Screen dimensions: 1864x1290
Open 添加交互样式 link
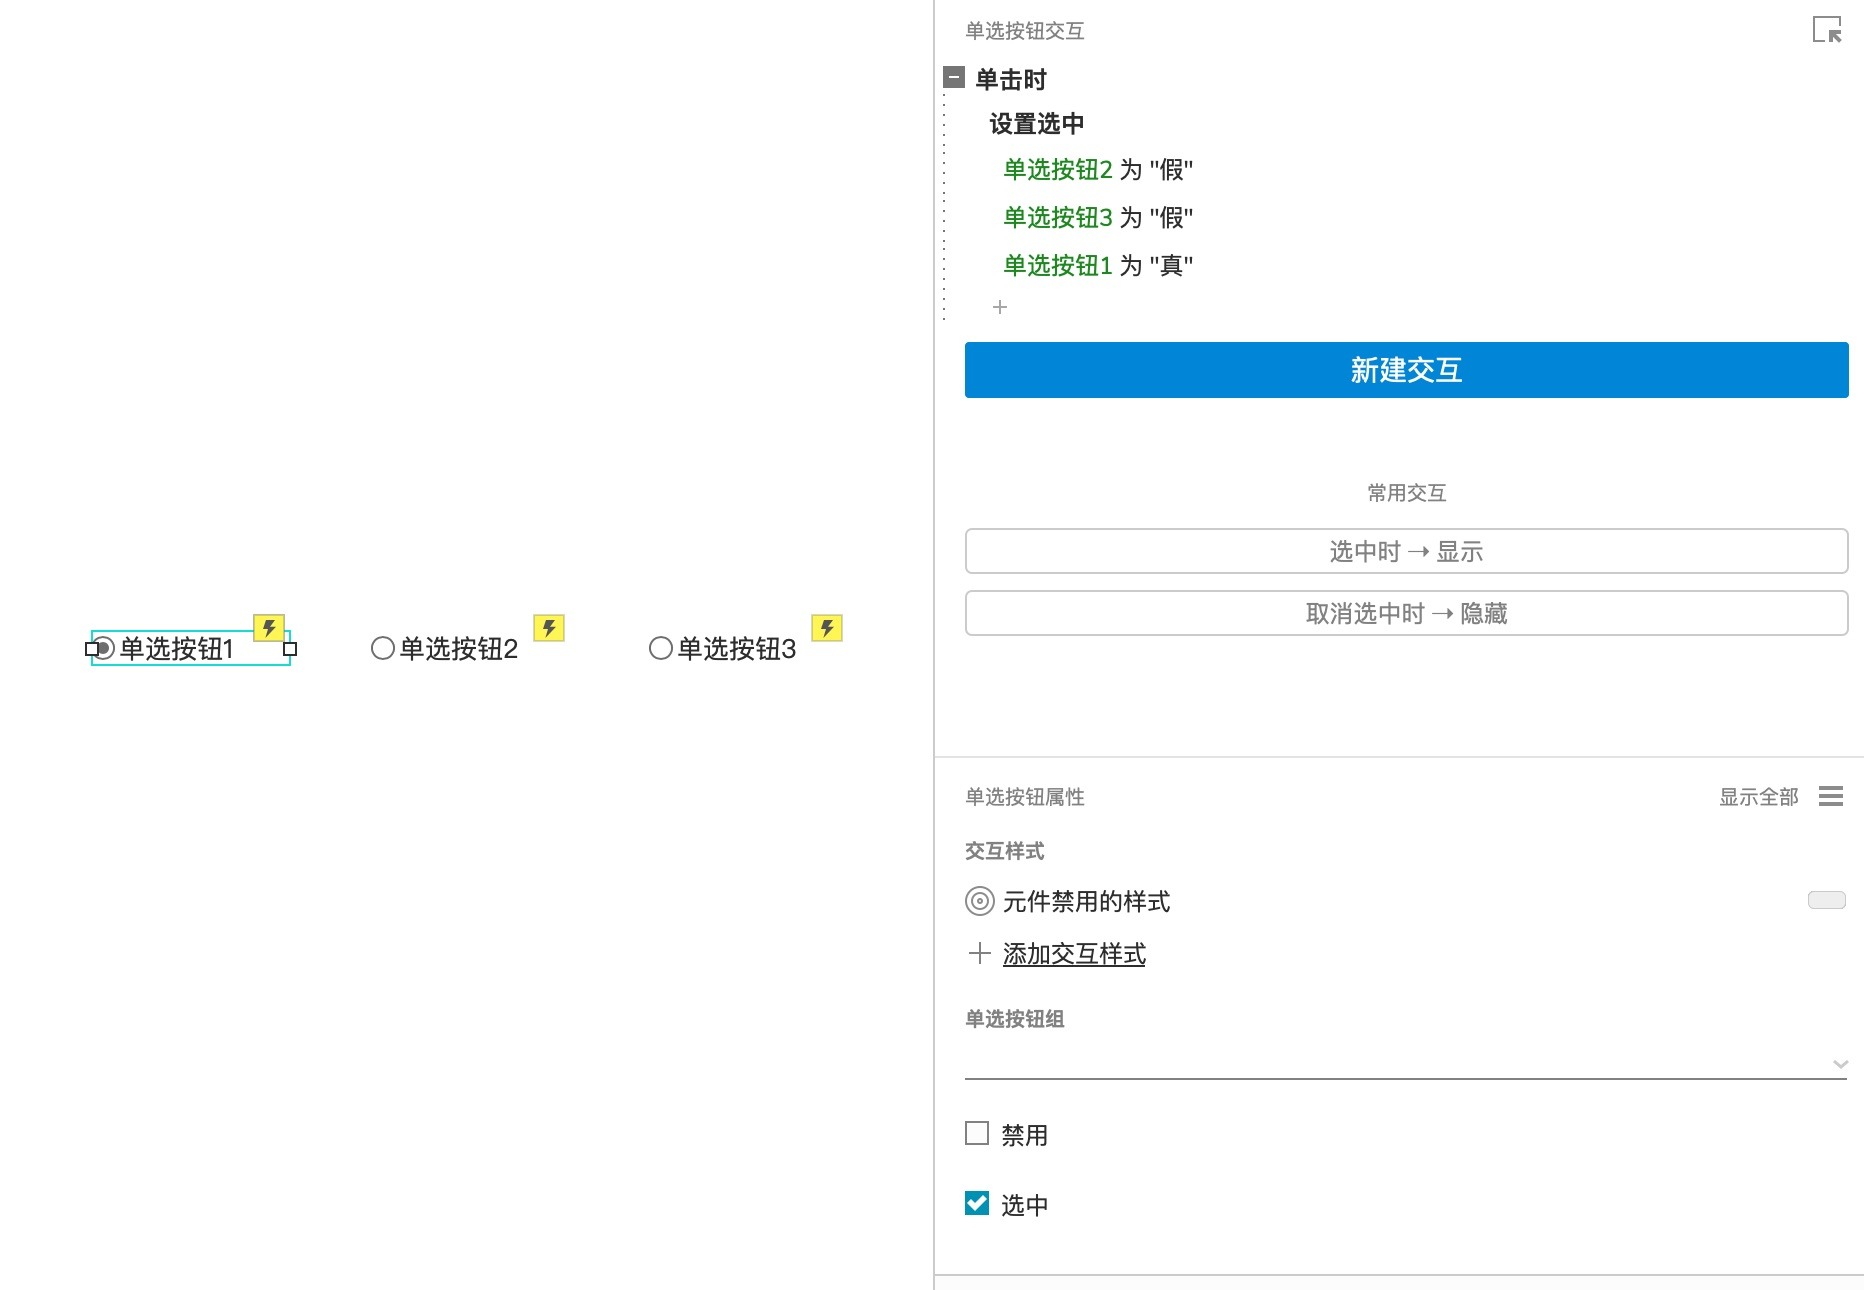coord(1074,954)
